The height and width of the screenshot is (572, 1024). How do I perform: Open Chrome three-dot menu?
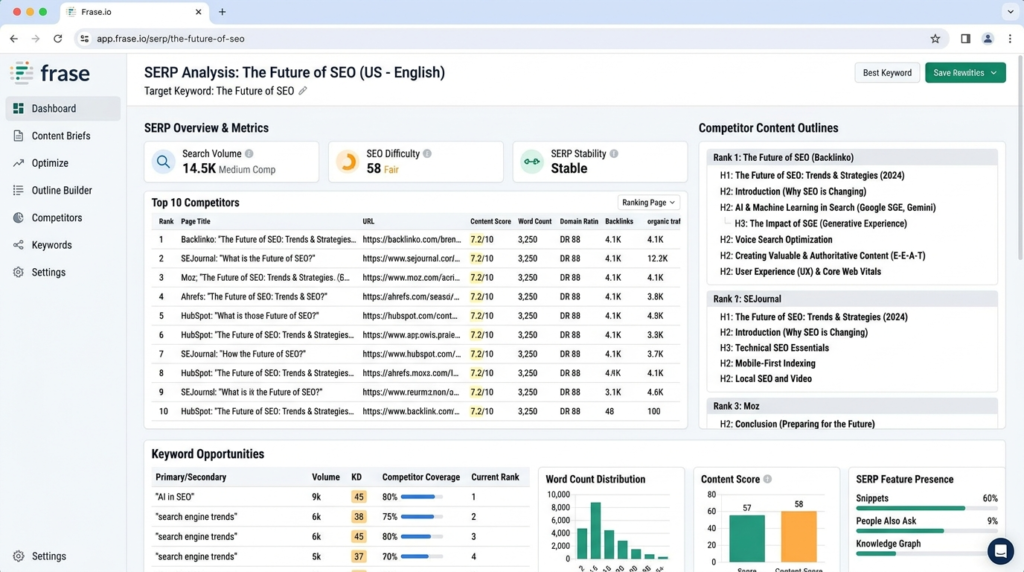(x=1010, y=39)
